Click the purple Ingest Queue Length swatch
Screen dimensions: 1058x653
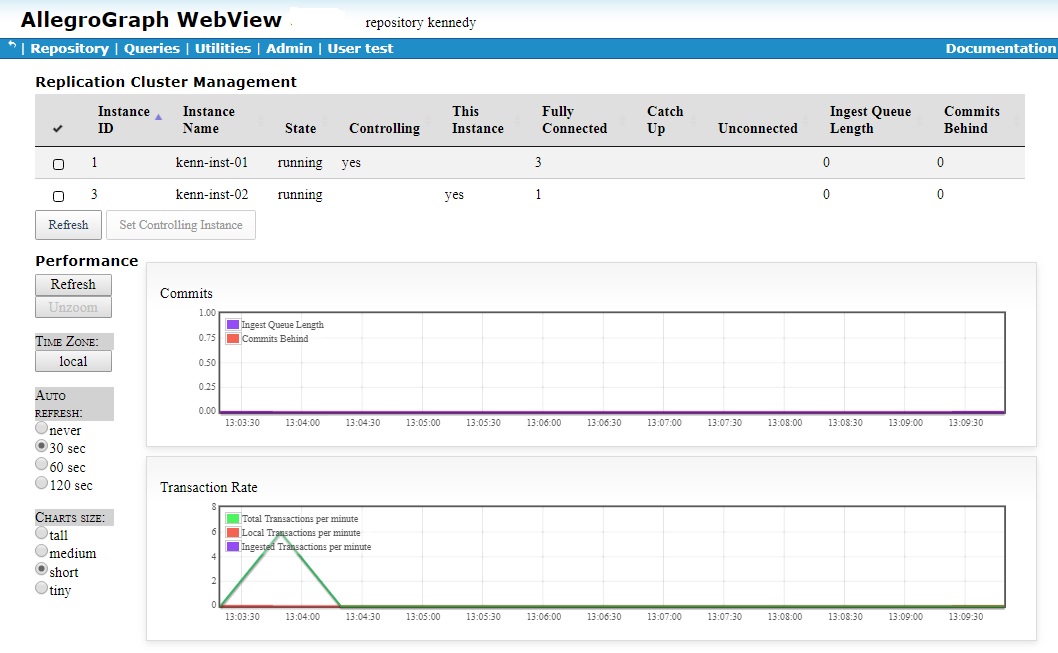[x=233, y=324]
